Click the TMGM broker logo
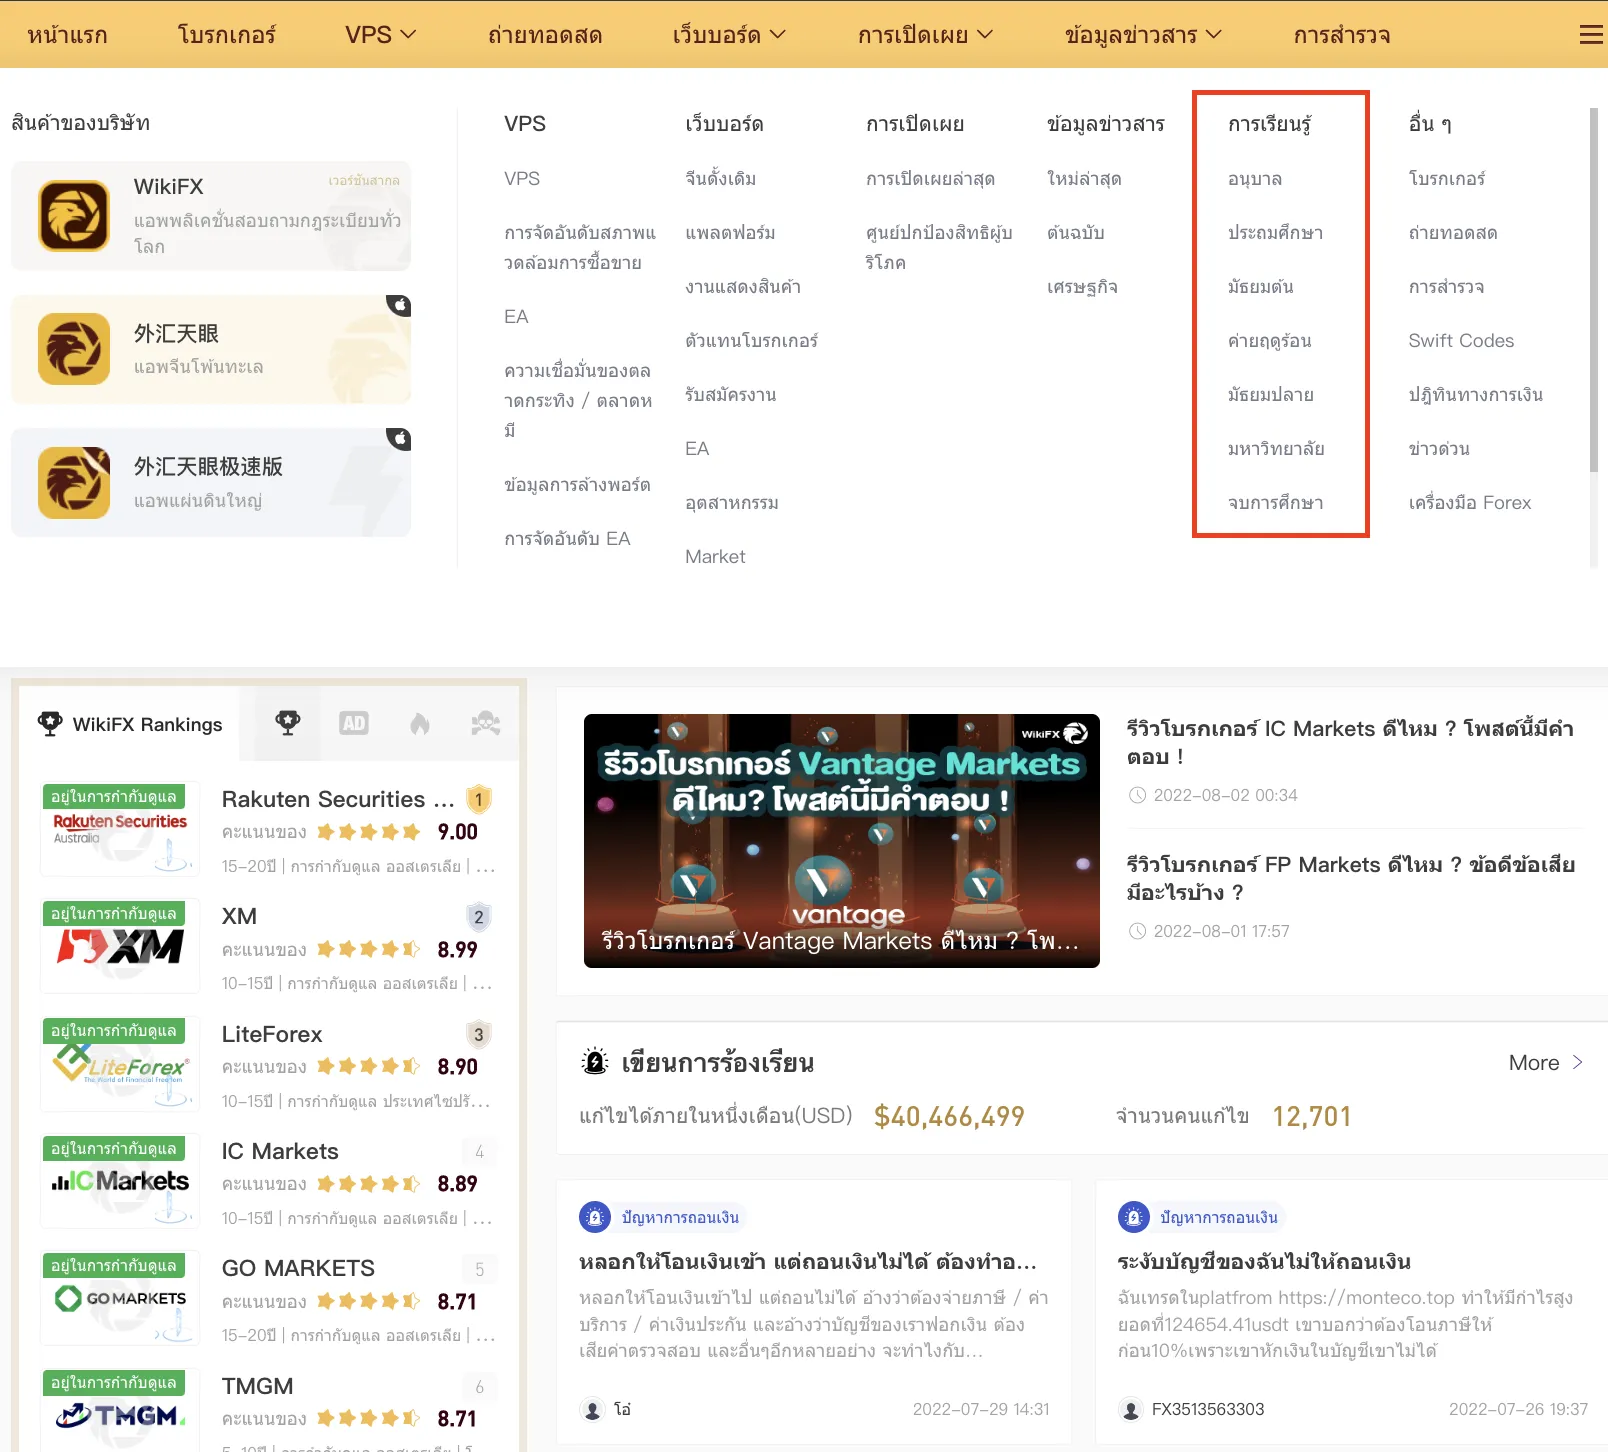Screen dimensions: 1608x1452 pyautogui.click(x=120, y=1411)
